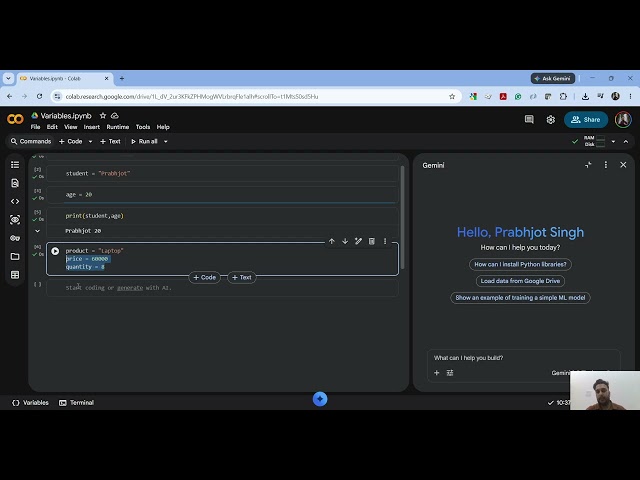
Task: Open the code snippets sidebar icon
Action: click(x=15, y=201)
